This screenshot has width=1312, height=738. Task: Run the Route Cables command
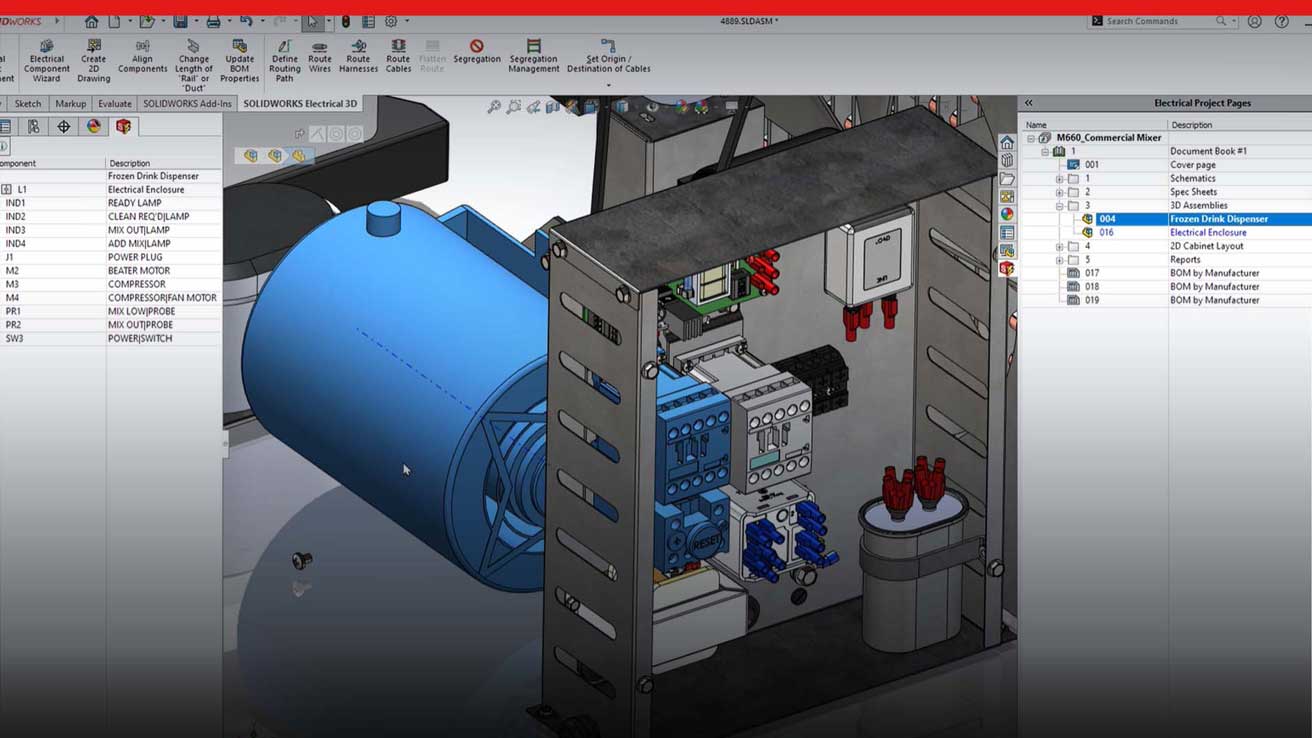pyautogui.click(x=398, y=57)
